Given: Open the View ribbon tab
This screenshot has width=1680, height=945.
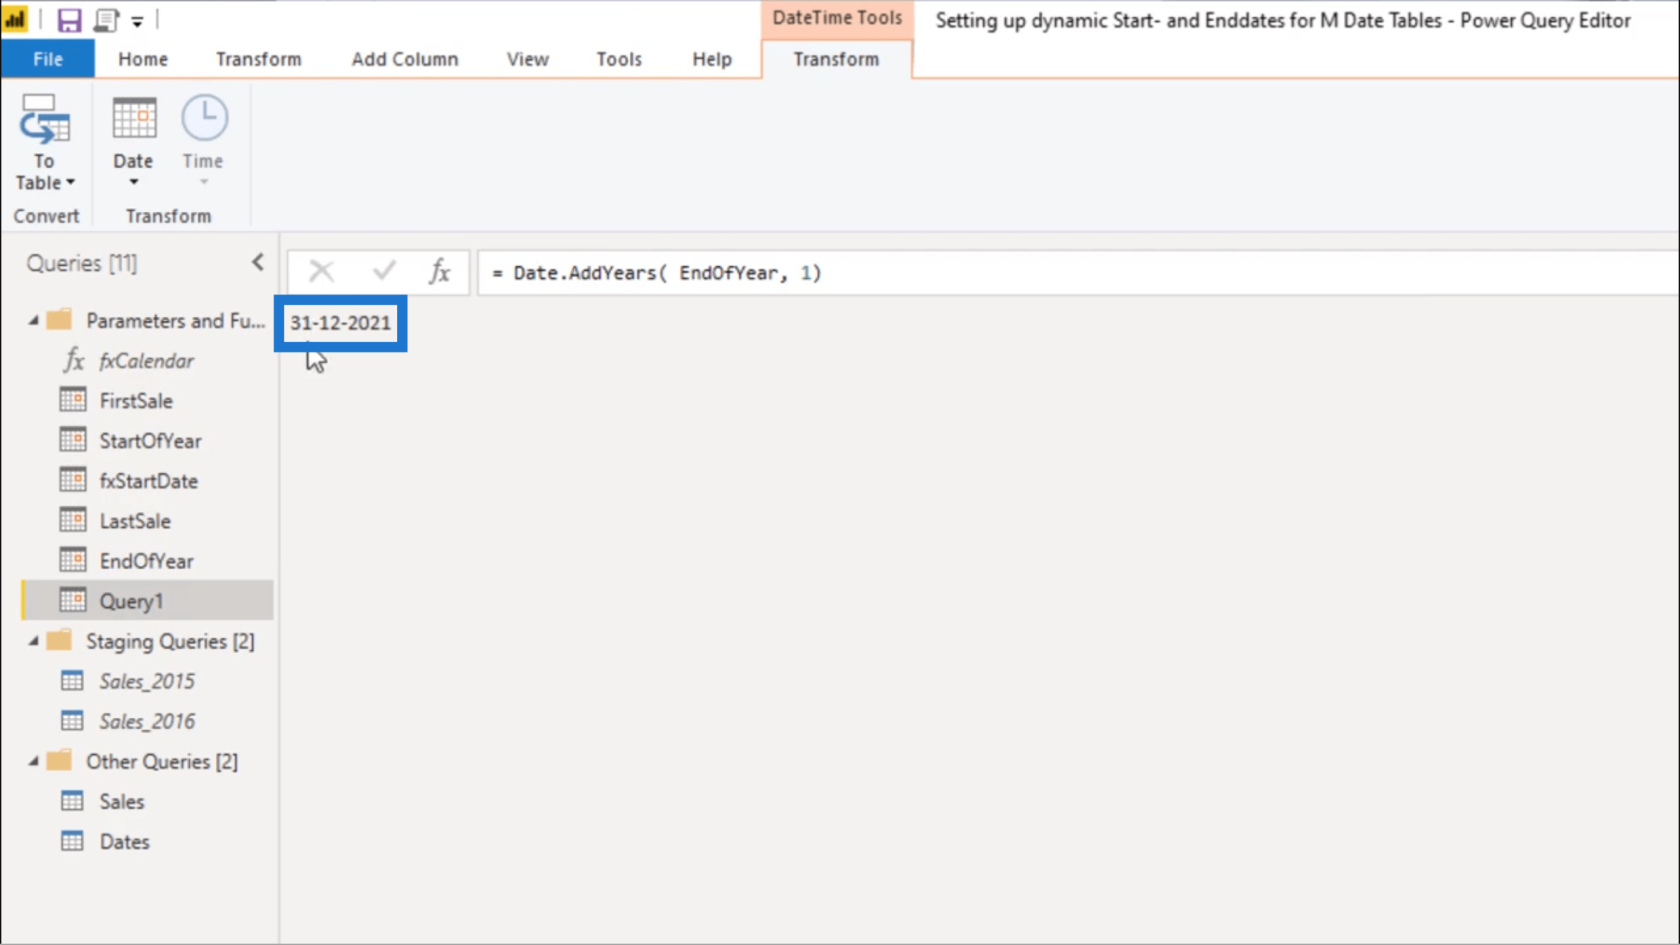Looking at the screenshot, I should tap(527, 59).
